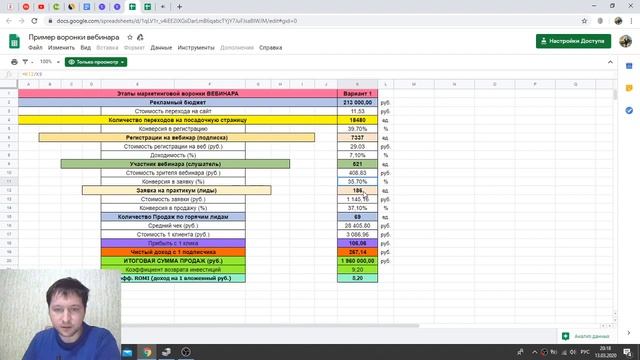
Task: Select the 'Рекламный бюджет' row label
Action: [178, 102]
